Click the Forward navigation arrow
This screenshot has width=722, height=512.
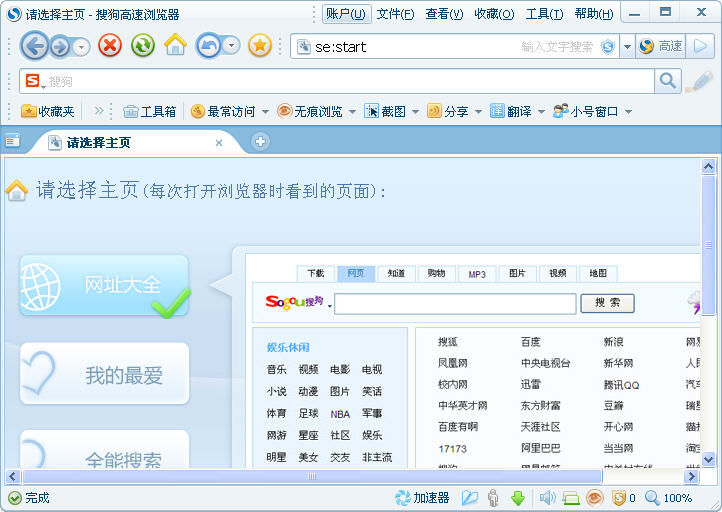pos(60,47)
